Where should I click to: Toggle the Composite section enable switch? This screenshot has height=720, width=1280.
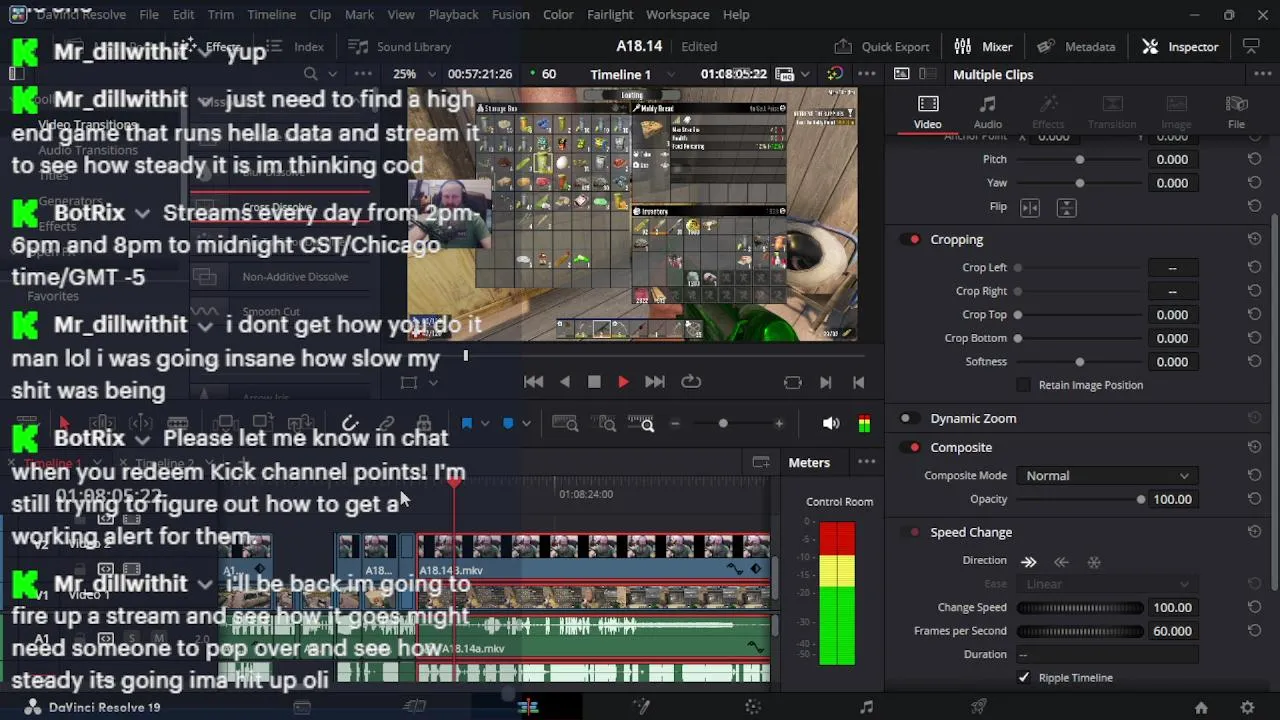click(910, 448)
